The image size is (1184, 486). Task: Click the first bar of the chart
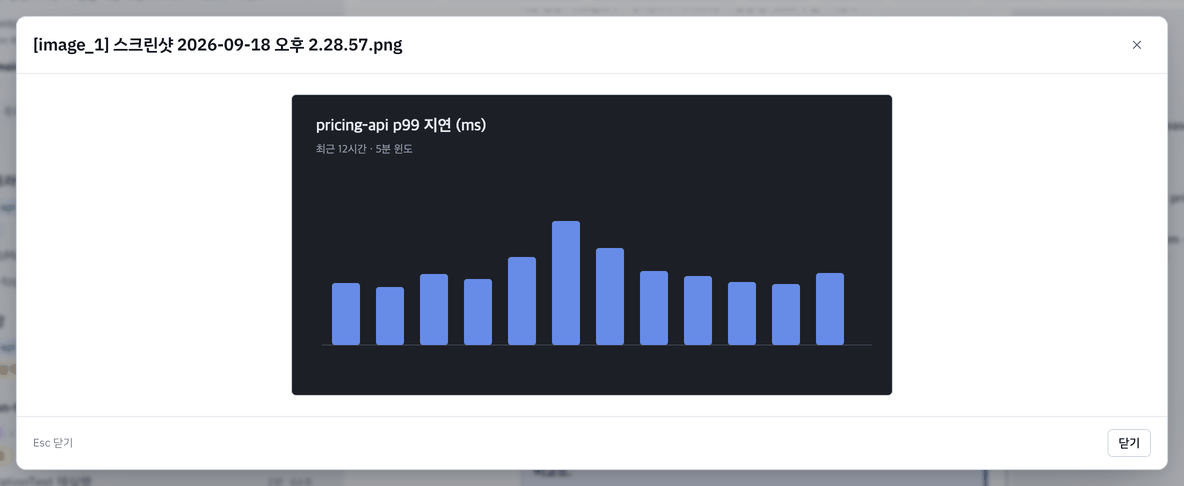click(x=346, y=314)
